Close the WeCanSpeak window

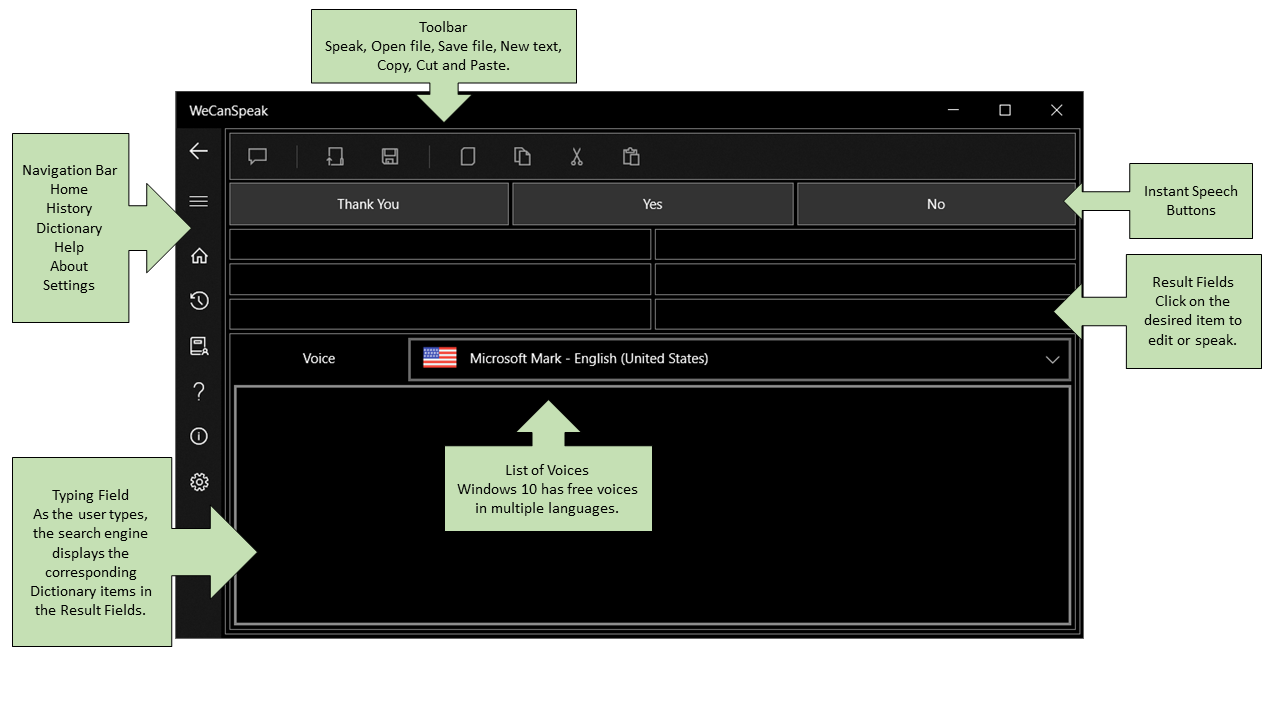click(x=1057, y=110)
